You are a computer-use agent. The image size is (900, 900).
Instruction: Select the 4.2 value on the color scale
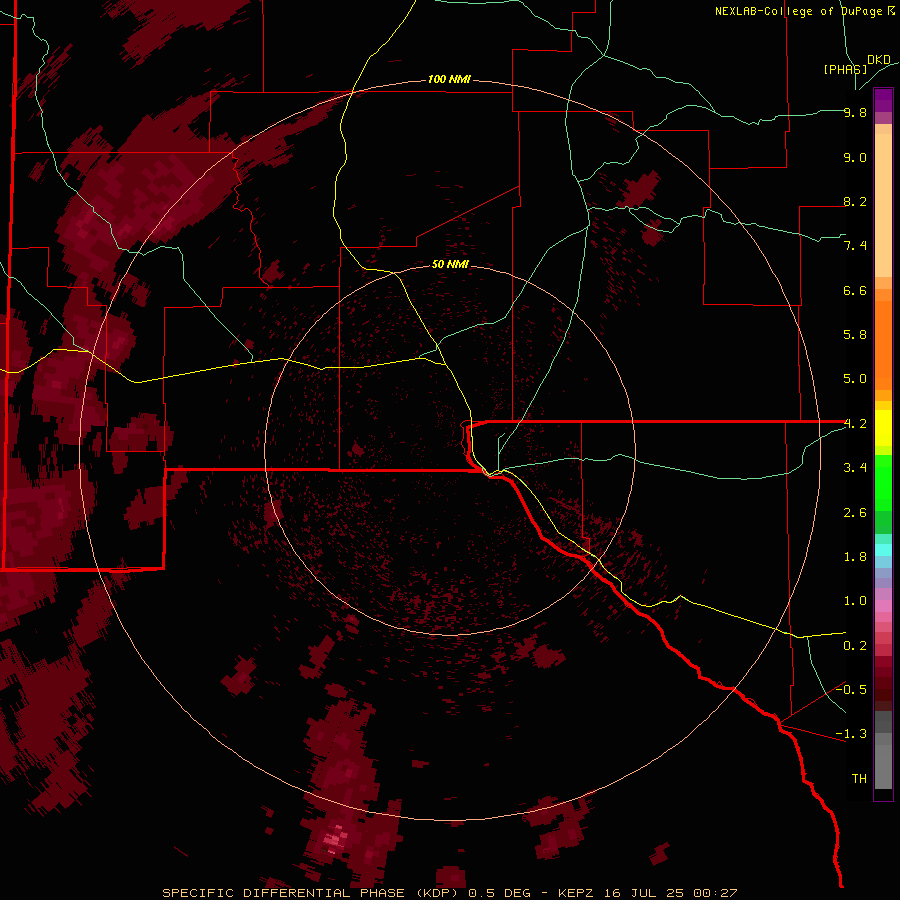[855, 424]
